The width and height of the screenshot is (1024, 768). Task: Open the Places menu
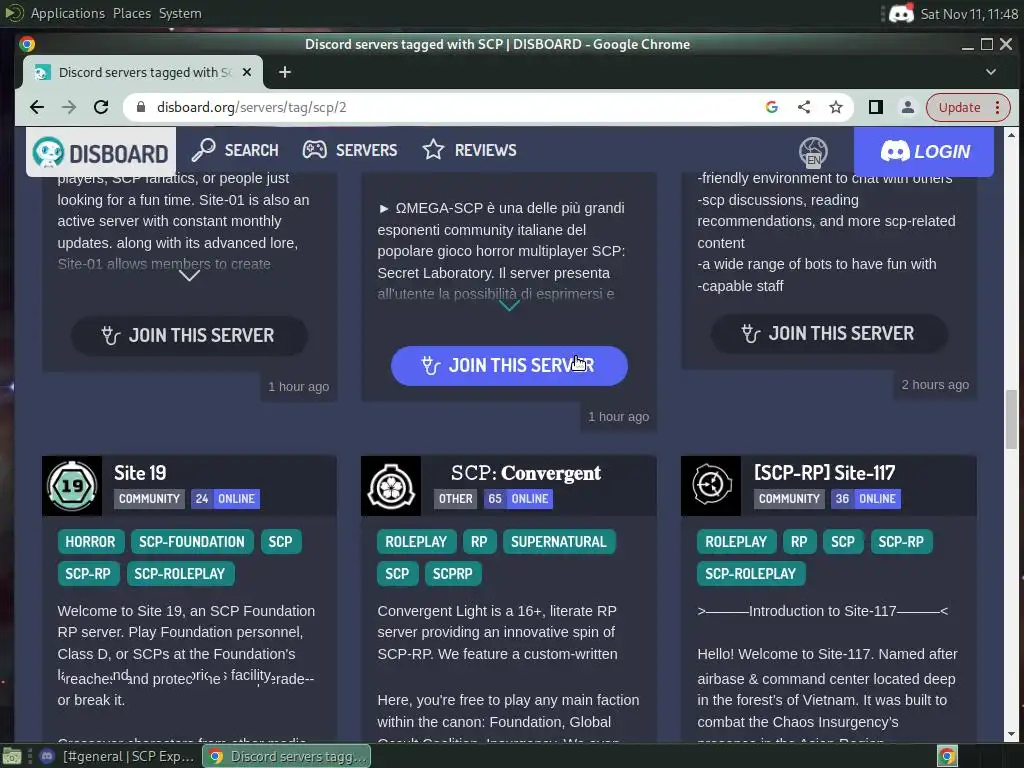(x=132, y=13)
